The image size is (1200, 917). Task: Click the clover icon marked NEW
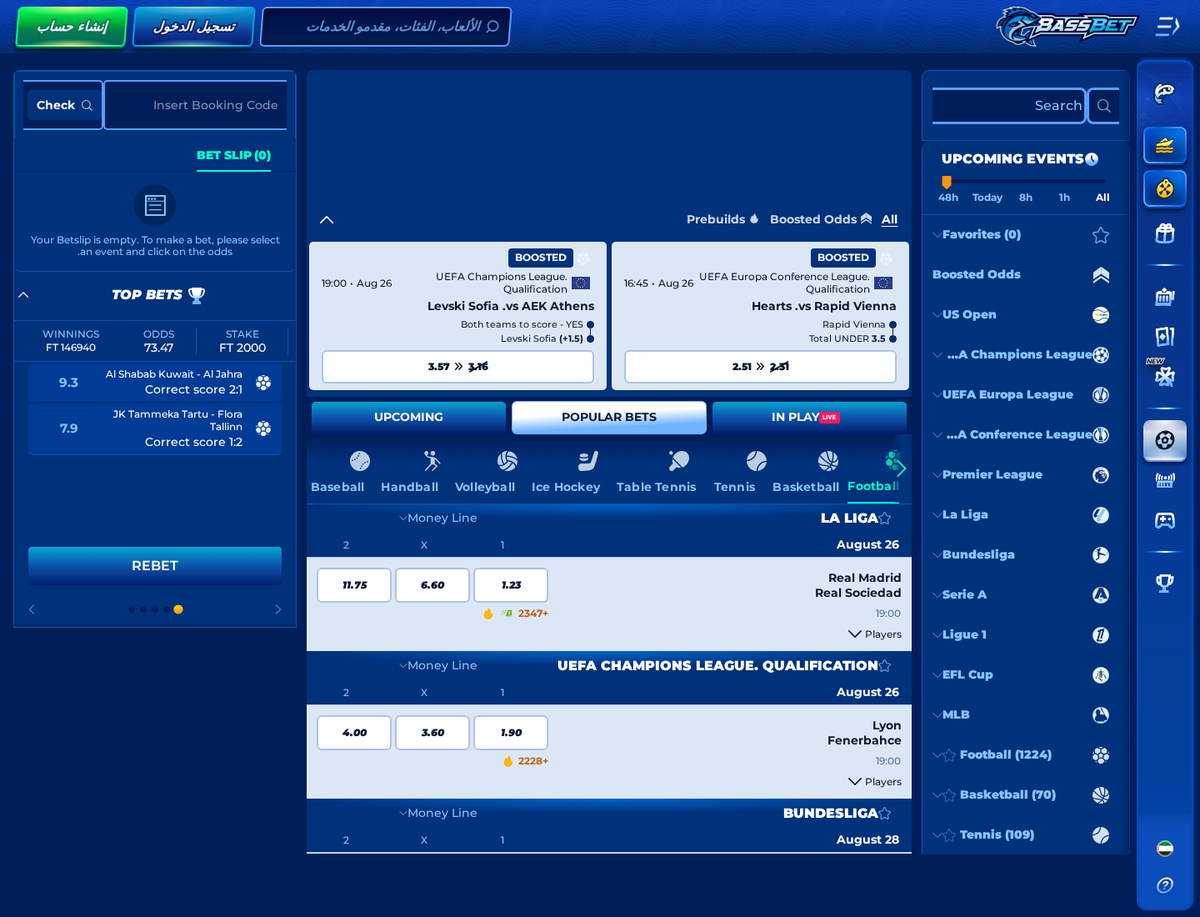click(x=1164, y=376)
